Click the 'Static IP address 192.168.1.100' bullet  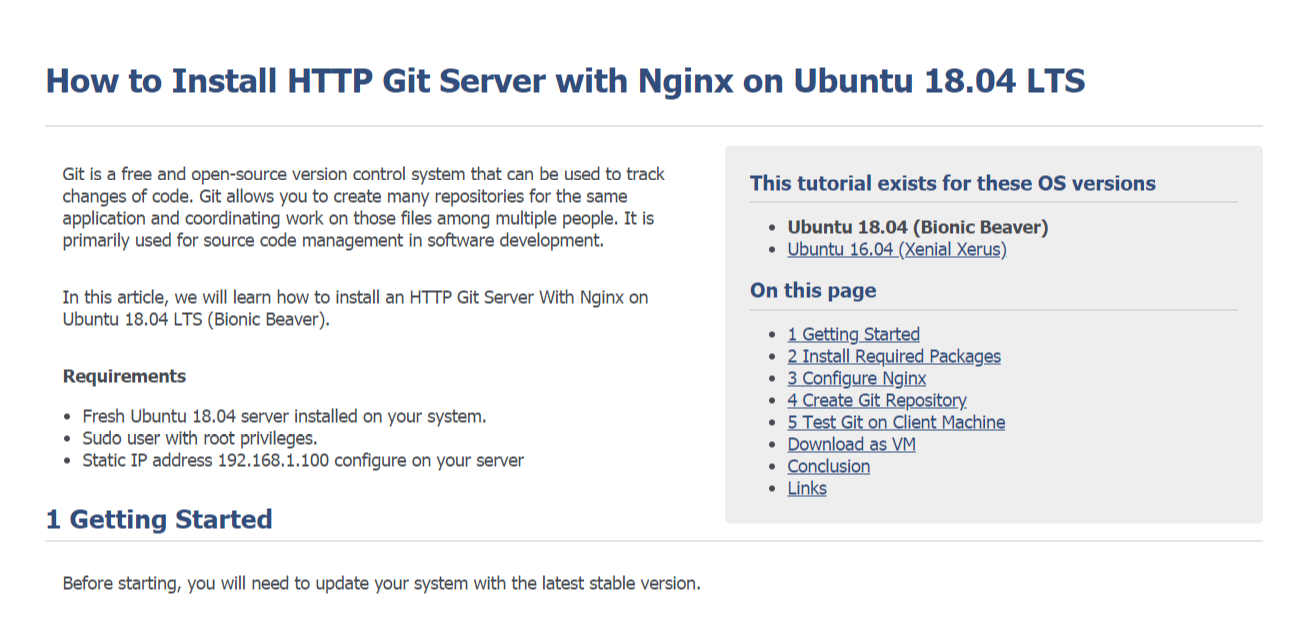(303, 460)
